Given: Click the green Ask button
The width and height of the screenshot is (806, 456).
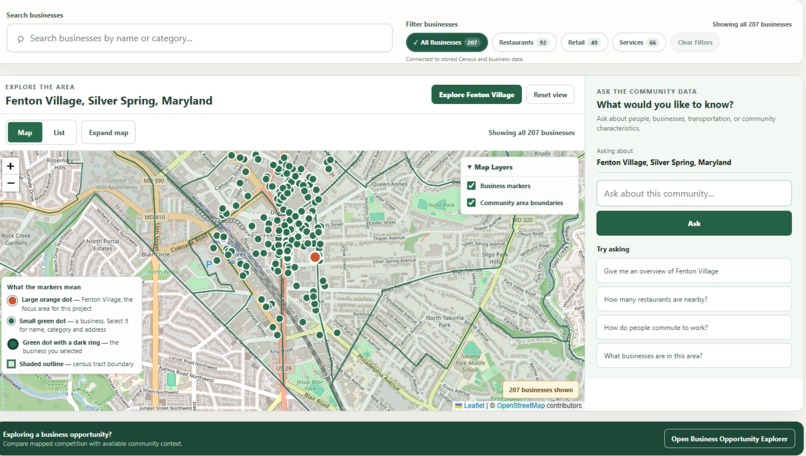Looking at the screenshot, I should (x=694, y=224).
